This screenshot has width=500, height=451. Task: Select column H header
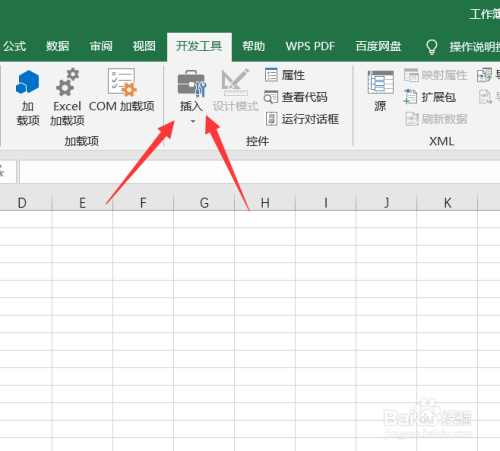(265, 203)
